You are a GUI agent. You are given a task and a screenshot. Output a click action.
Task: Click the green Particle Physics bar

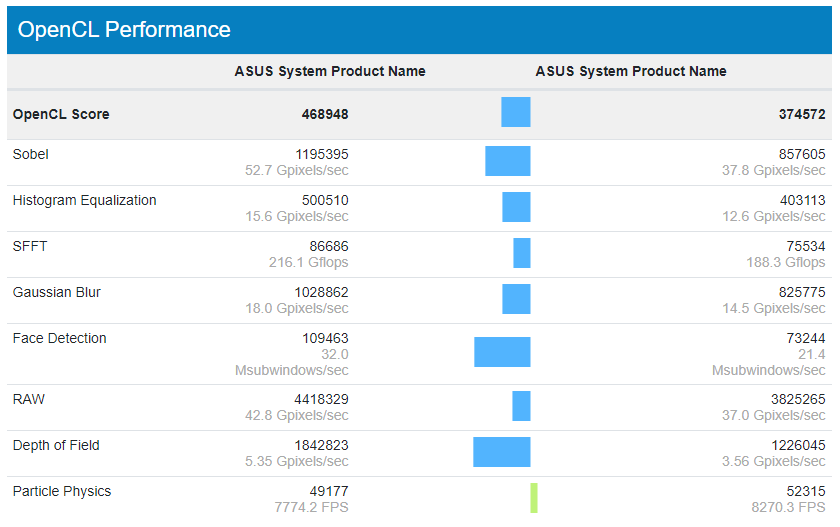tap(534, 498)
